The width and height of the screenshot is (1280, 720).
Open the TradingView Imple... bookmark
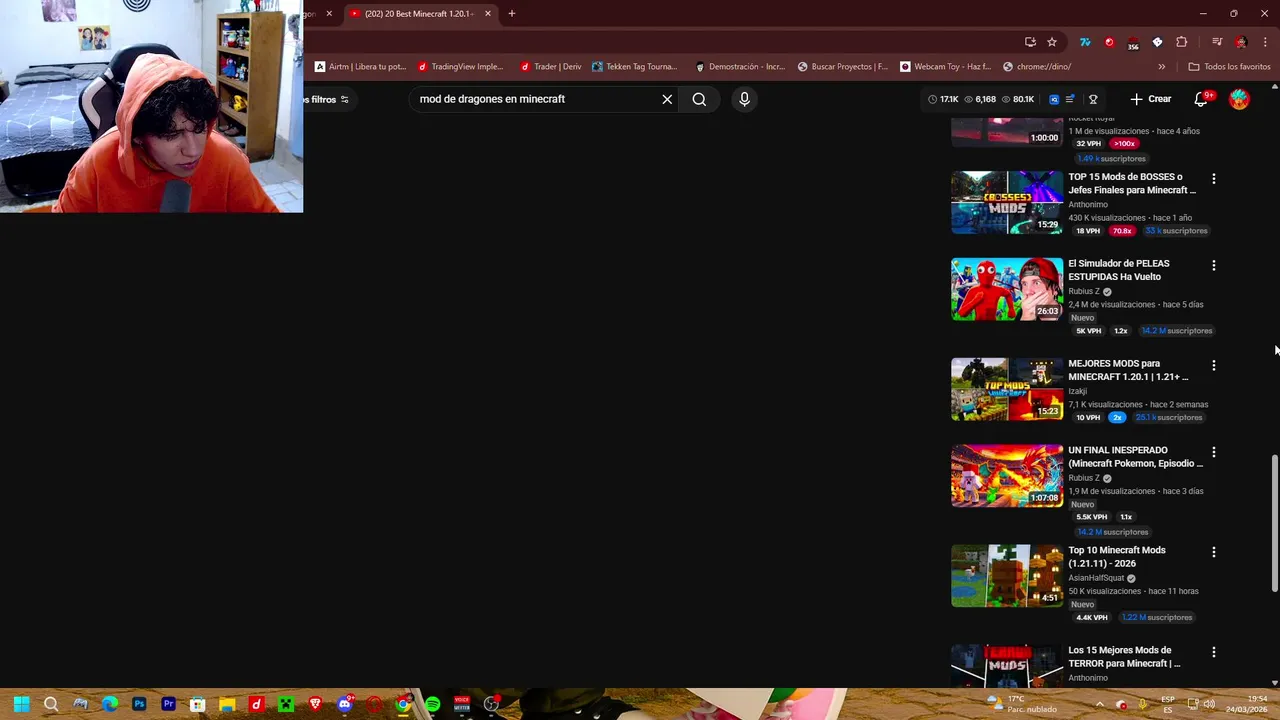pos(460,67)
